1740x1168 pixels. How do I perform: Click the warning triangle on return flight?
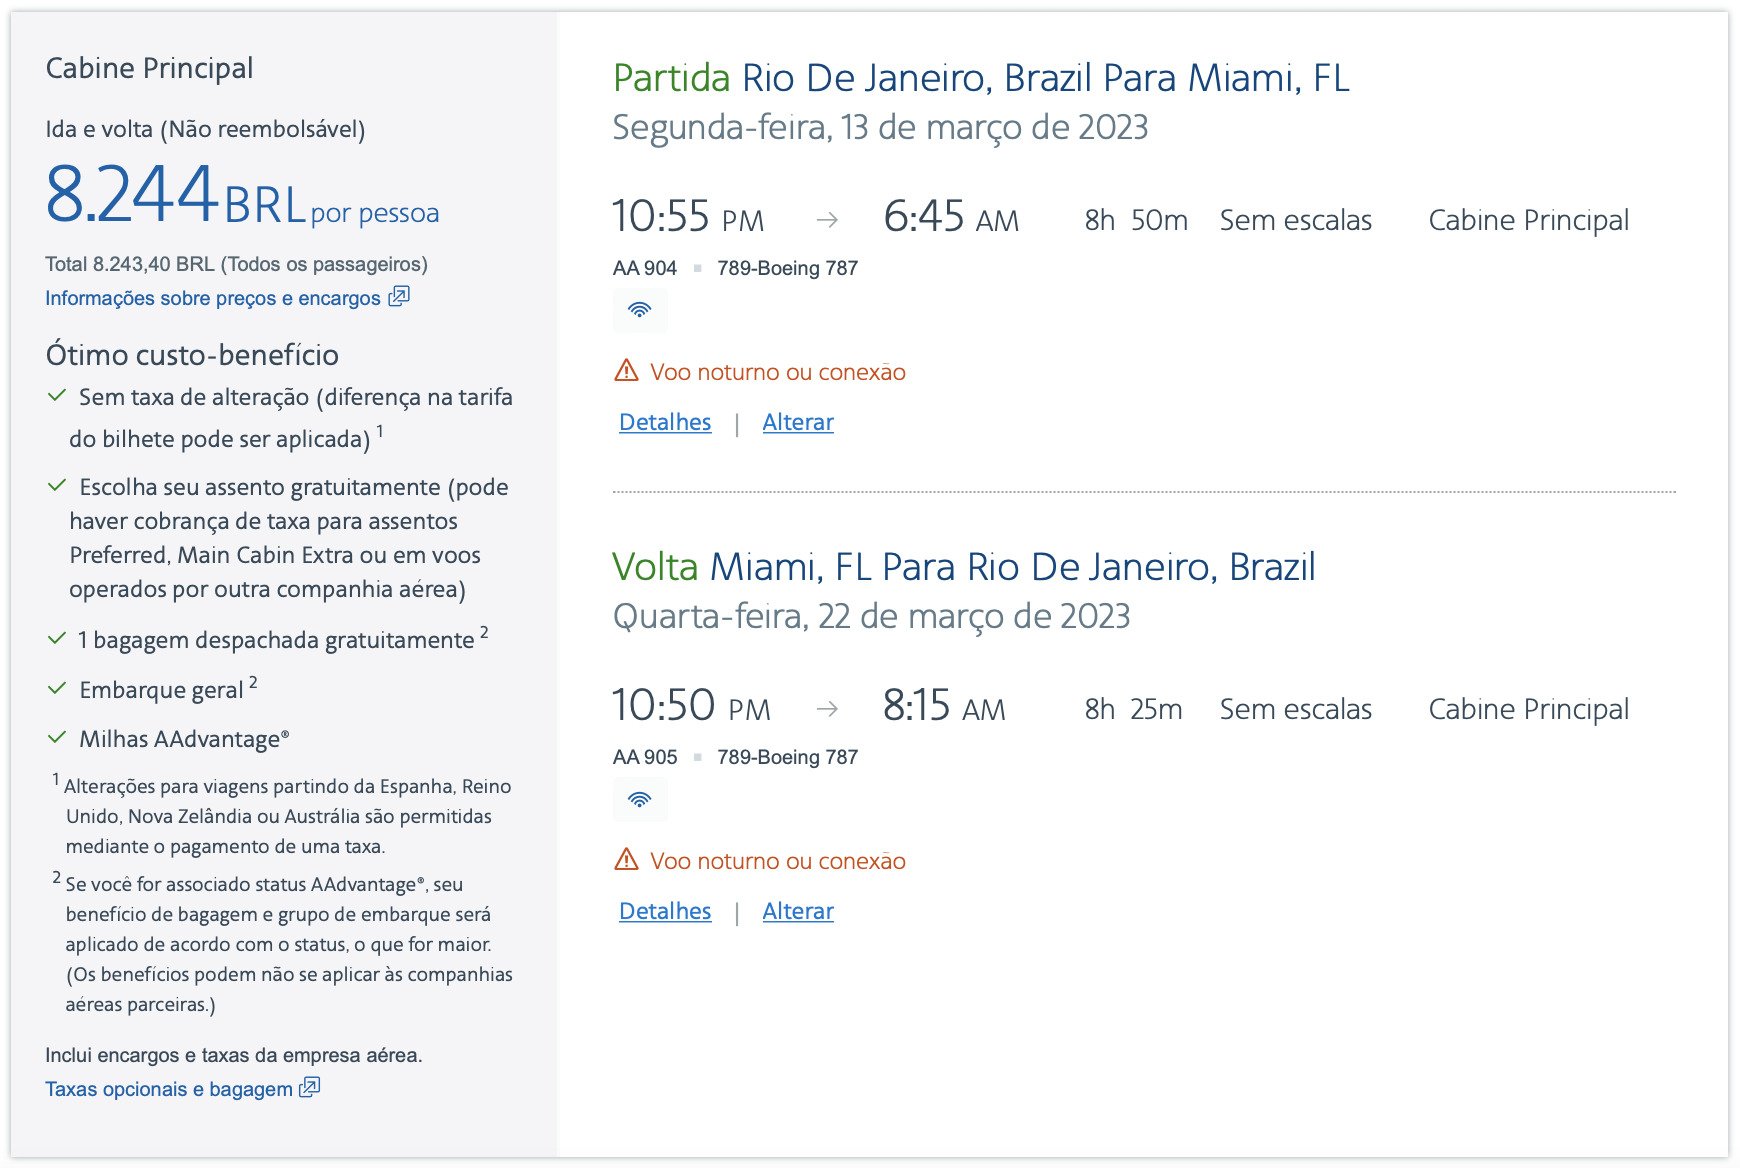click(x=627, y=860)
